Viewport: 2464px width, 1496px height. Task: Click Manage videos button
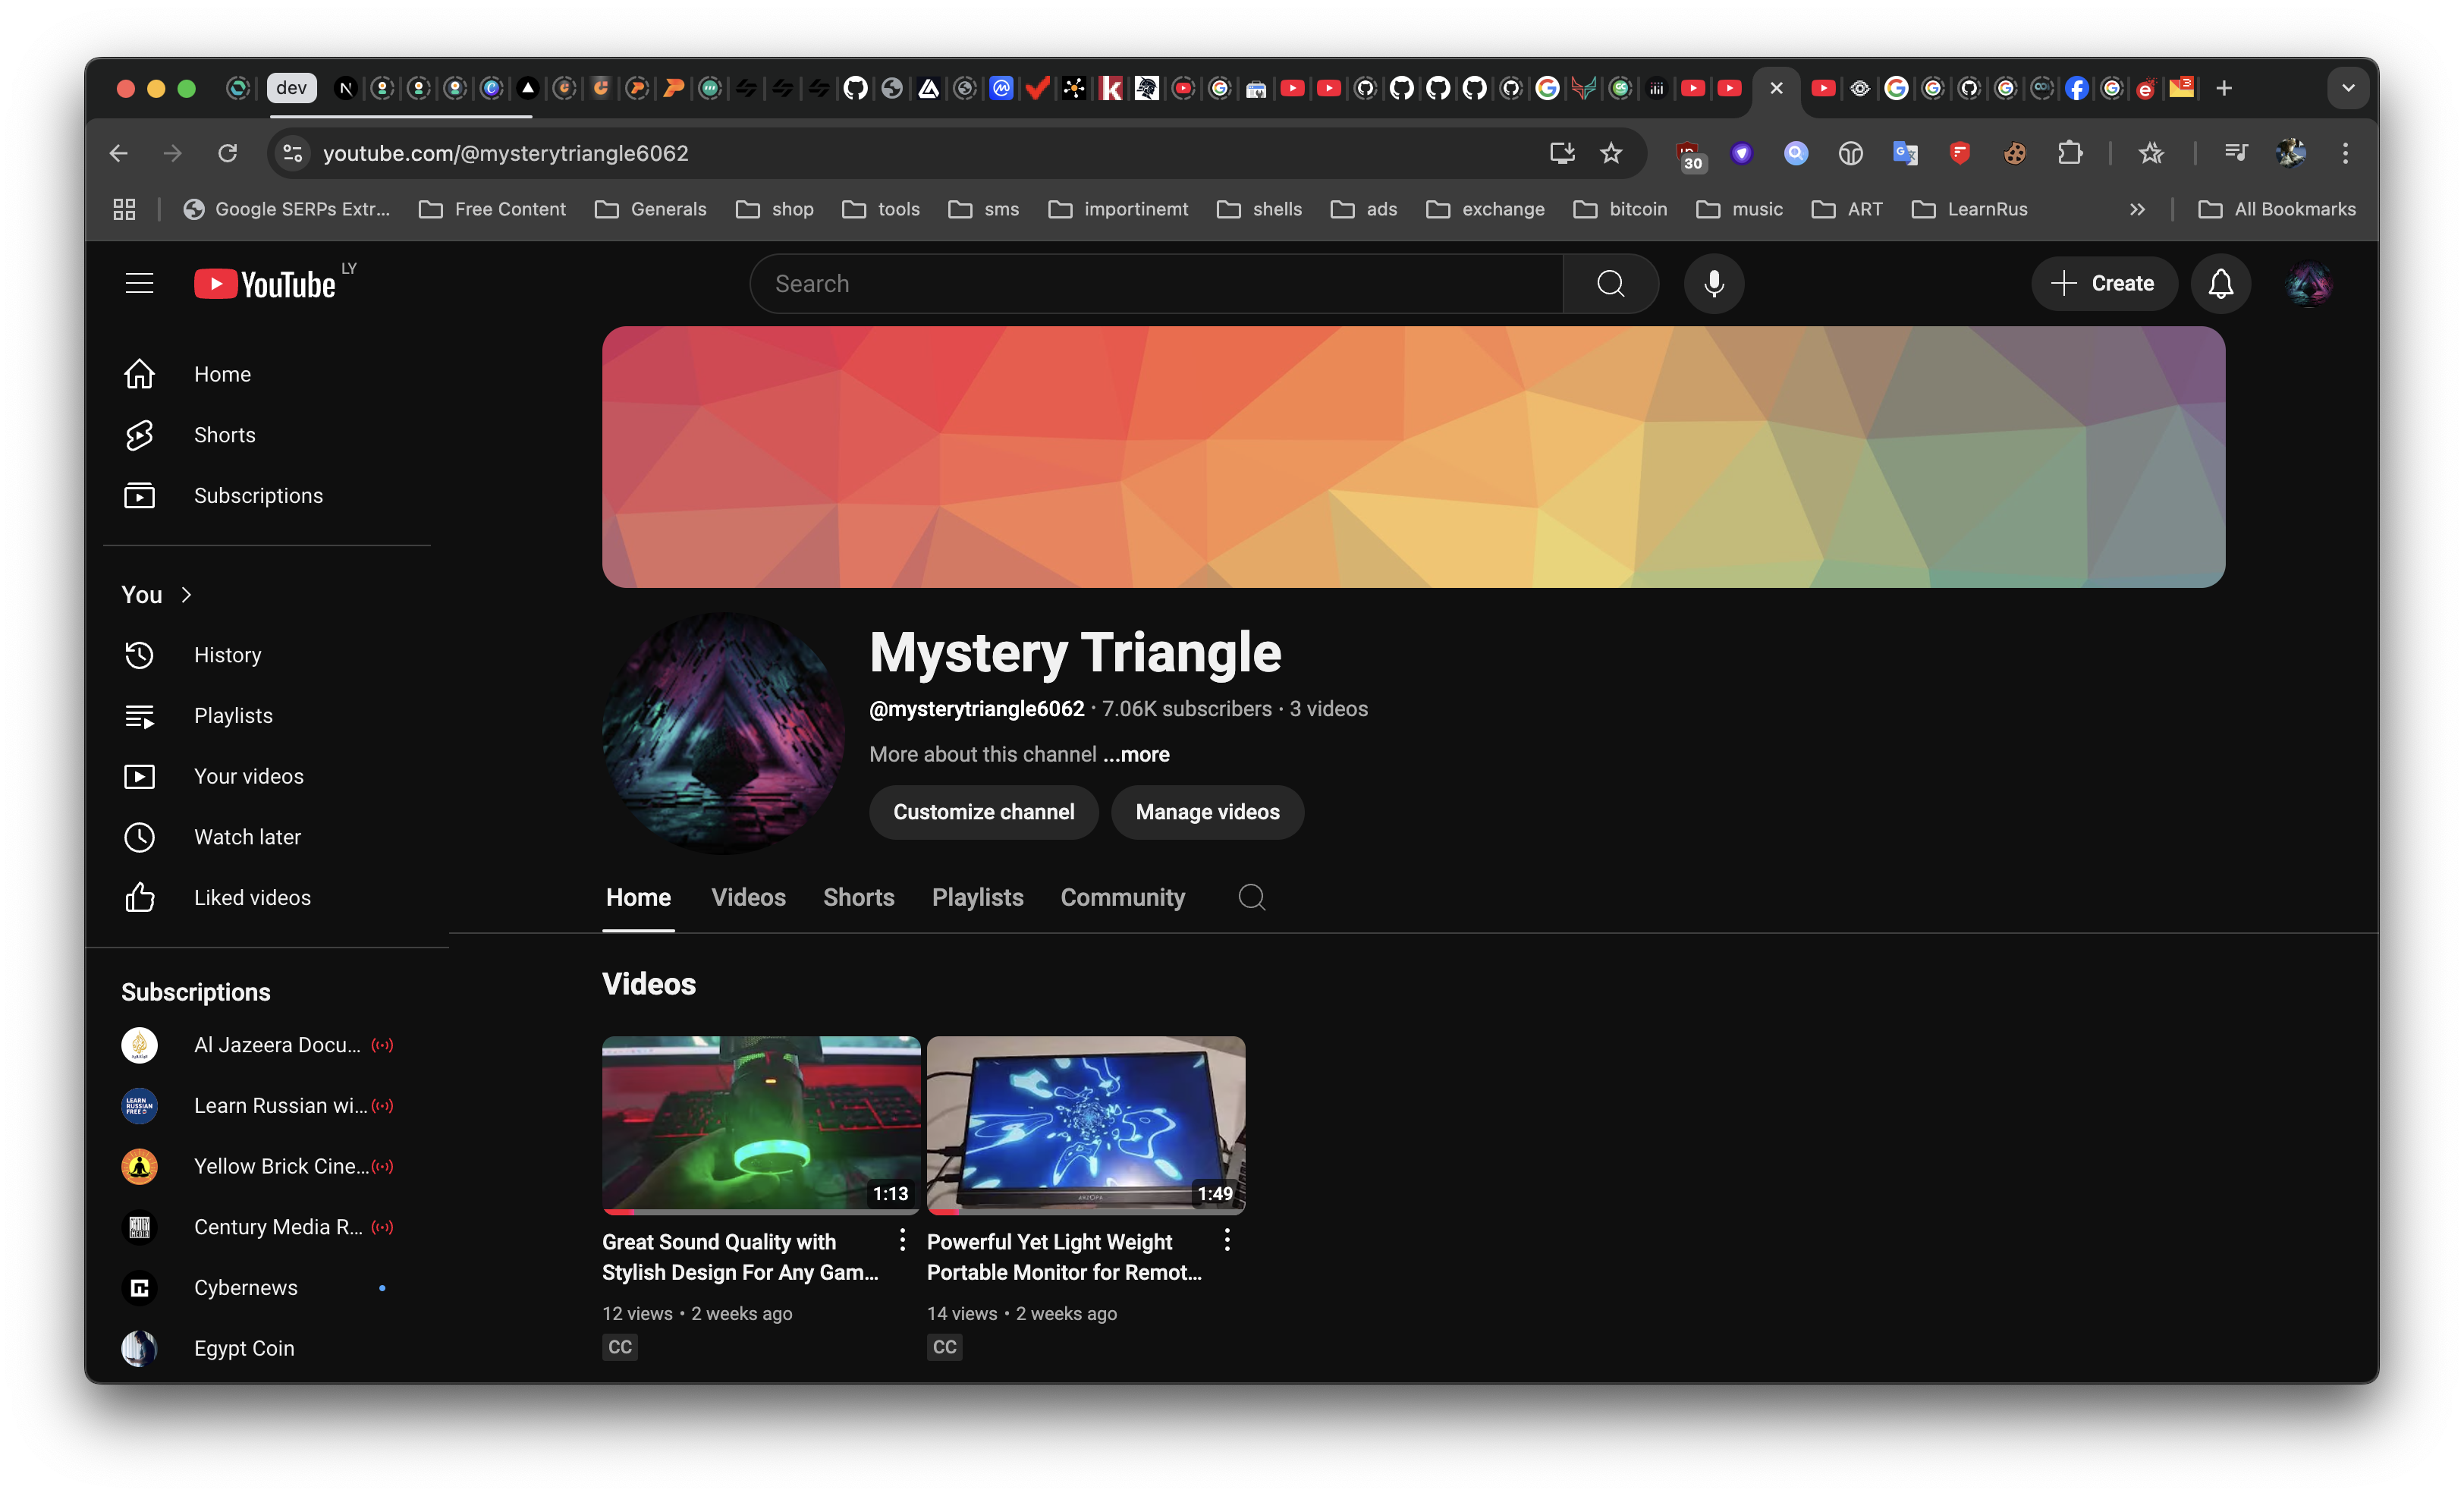coord(1207,812)
